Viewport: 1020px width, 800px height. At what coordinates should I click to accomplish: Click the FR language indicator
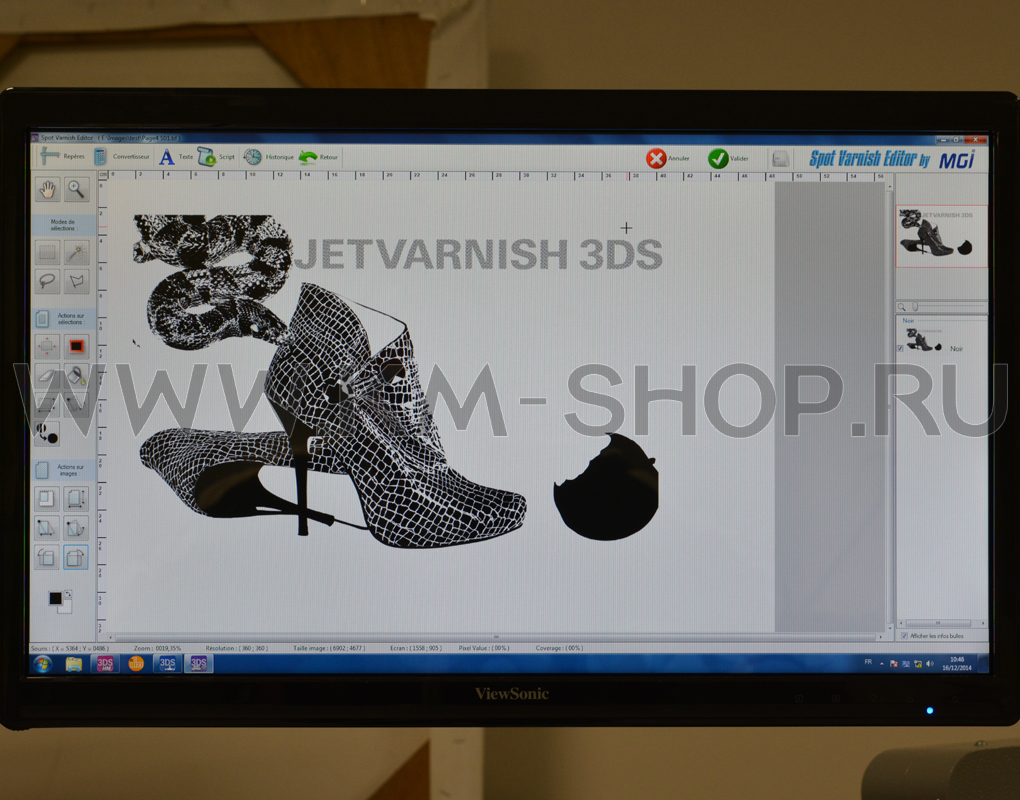(x=868, y=662)
